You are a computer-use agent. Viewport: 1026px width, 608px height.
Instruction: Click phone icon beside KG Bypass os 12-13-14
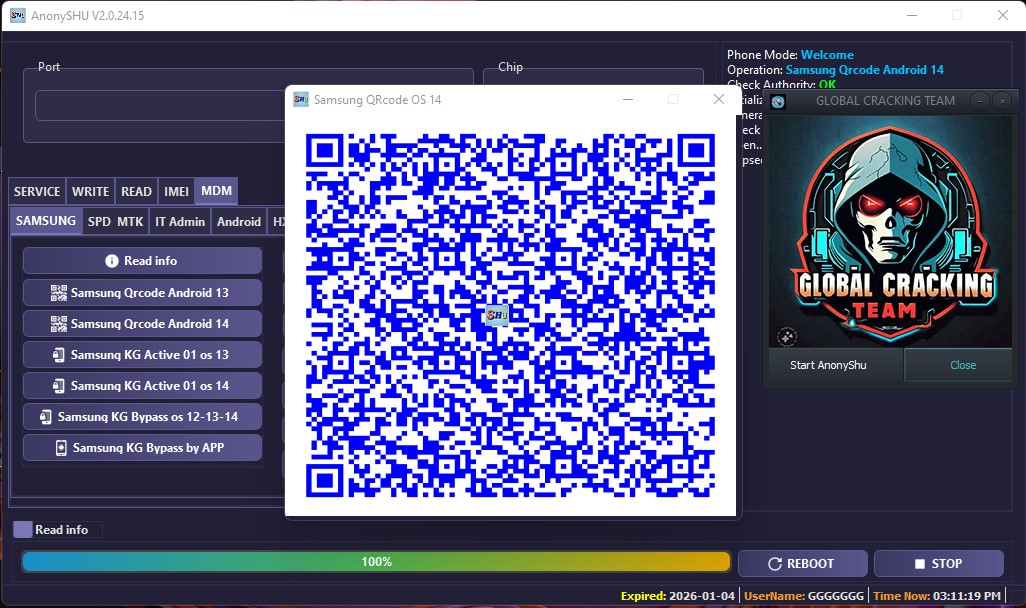pos(46,416)
